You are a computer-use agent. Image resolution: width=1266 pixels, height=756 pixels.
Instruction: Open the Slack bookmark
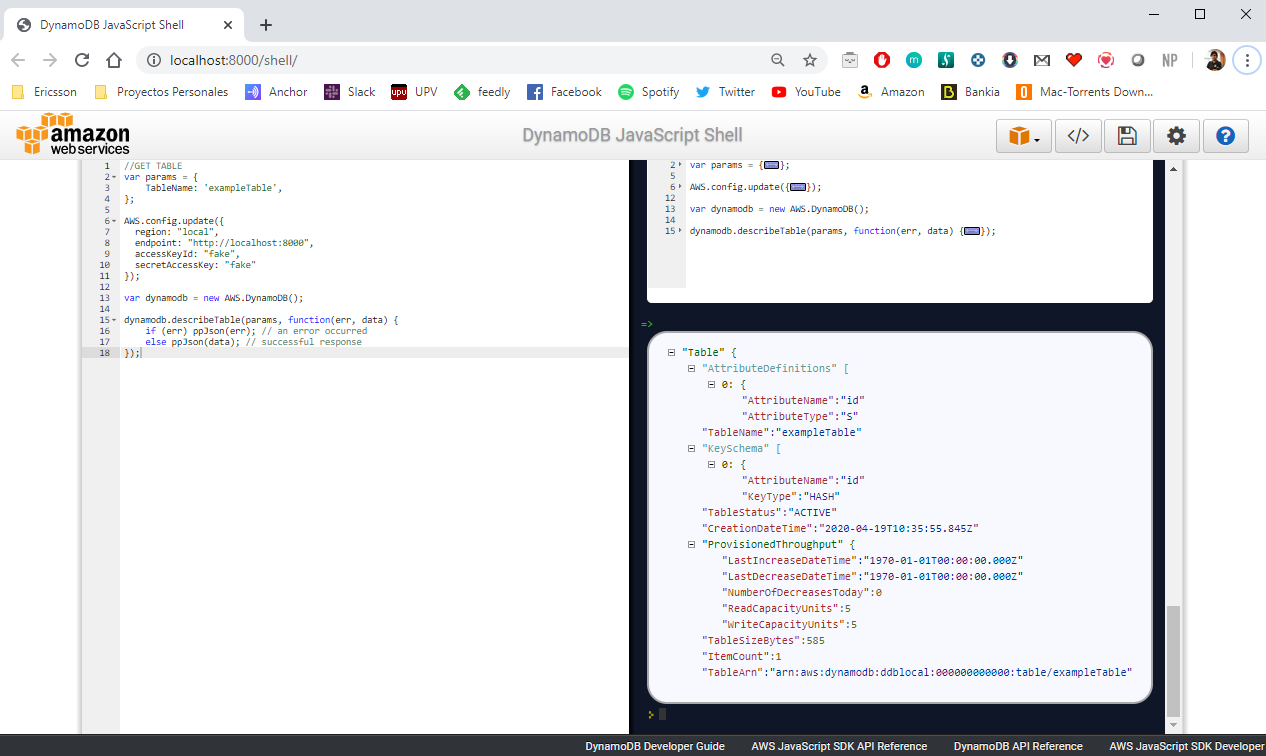click(x=350, y=92)
